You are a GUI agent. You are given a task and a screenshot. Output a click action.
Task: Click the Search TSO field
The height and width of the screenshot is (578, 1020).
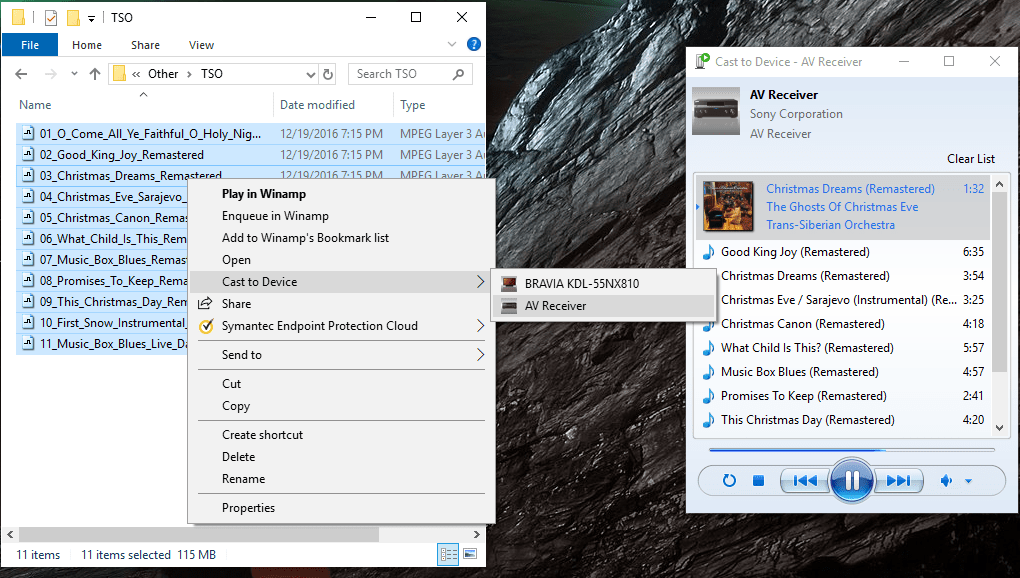(x=410, y=74)
